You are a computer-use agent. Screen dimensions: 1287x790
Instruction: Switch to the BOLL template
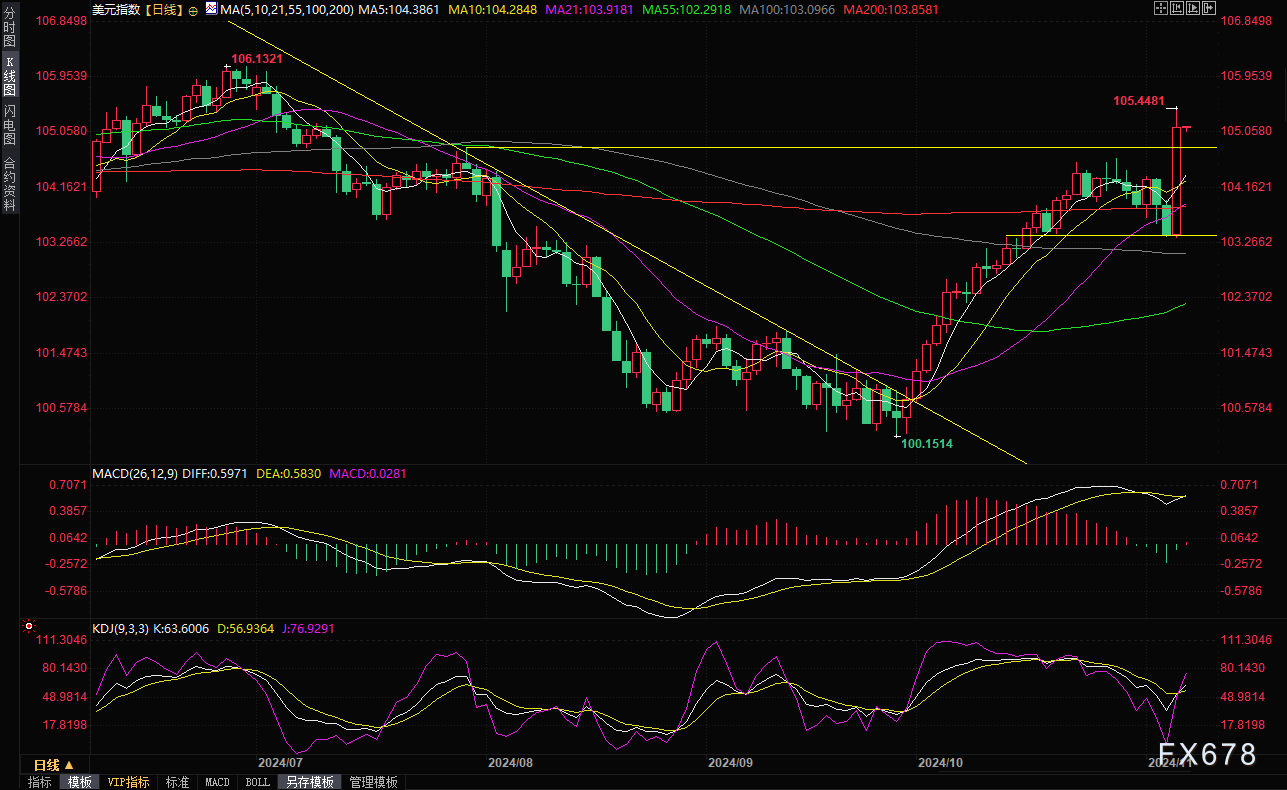pos(257,782)
